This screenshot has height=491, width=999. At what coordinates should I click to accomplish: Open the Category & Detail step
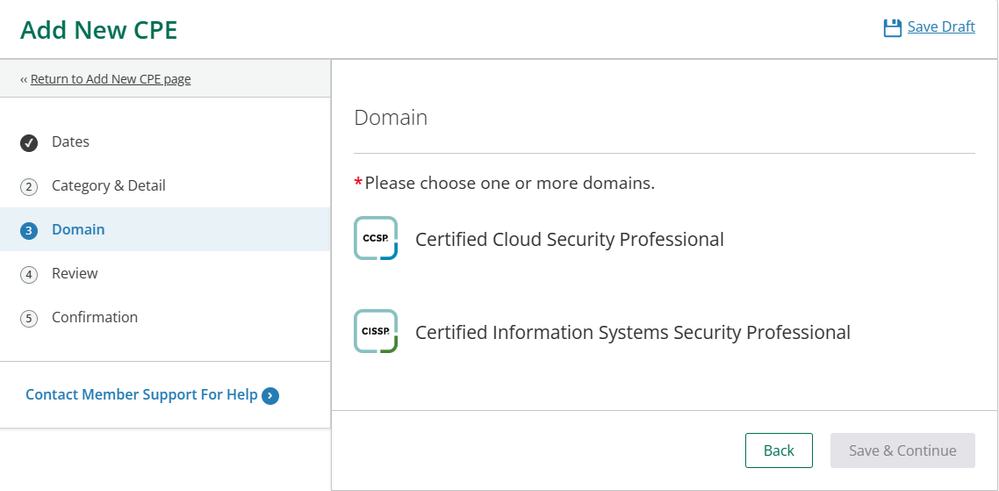click(108, 186)
